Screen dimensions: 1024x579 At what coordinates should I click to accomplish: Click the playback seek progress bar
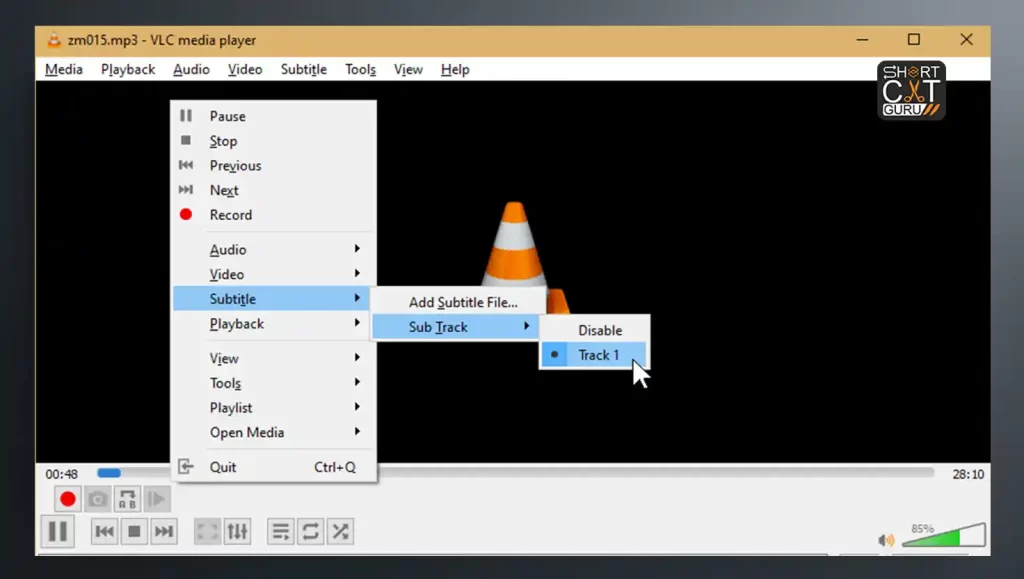[x=516, y=473]
